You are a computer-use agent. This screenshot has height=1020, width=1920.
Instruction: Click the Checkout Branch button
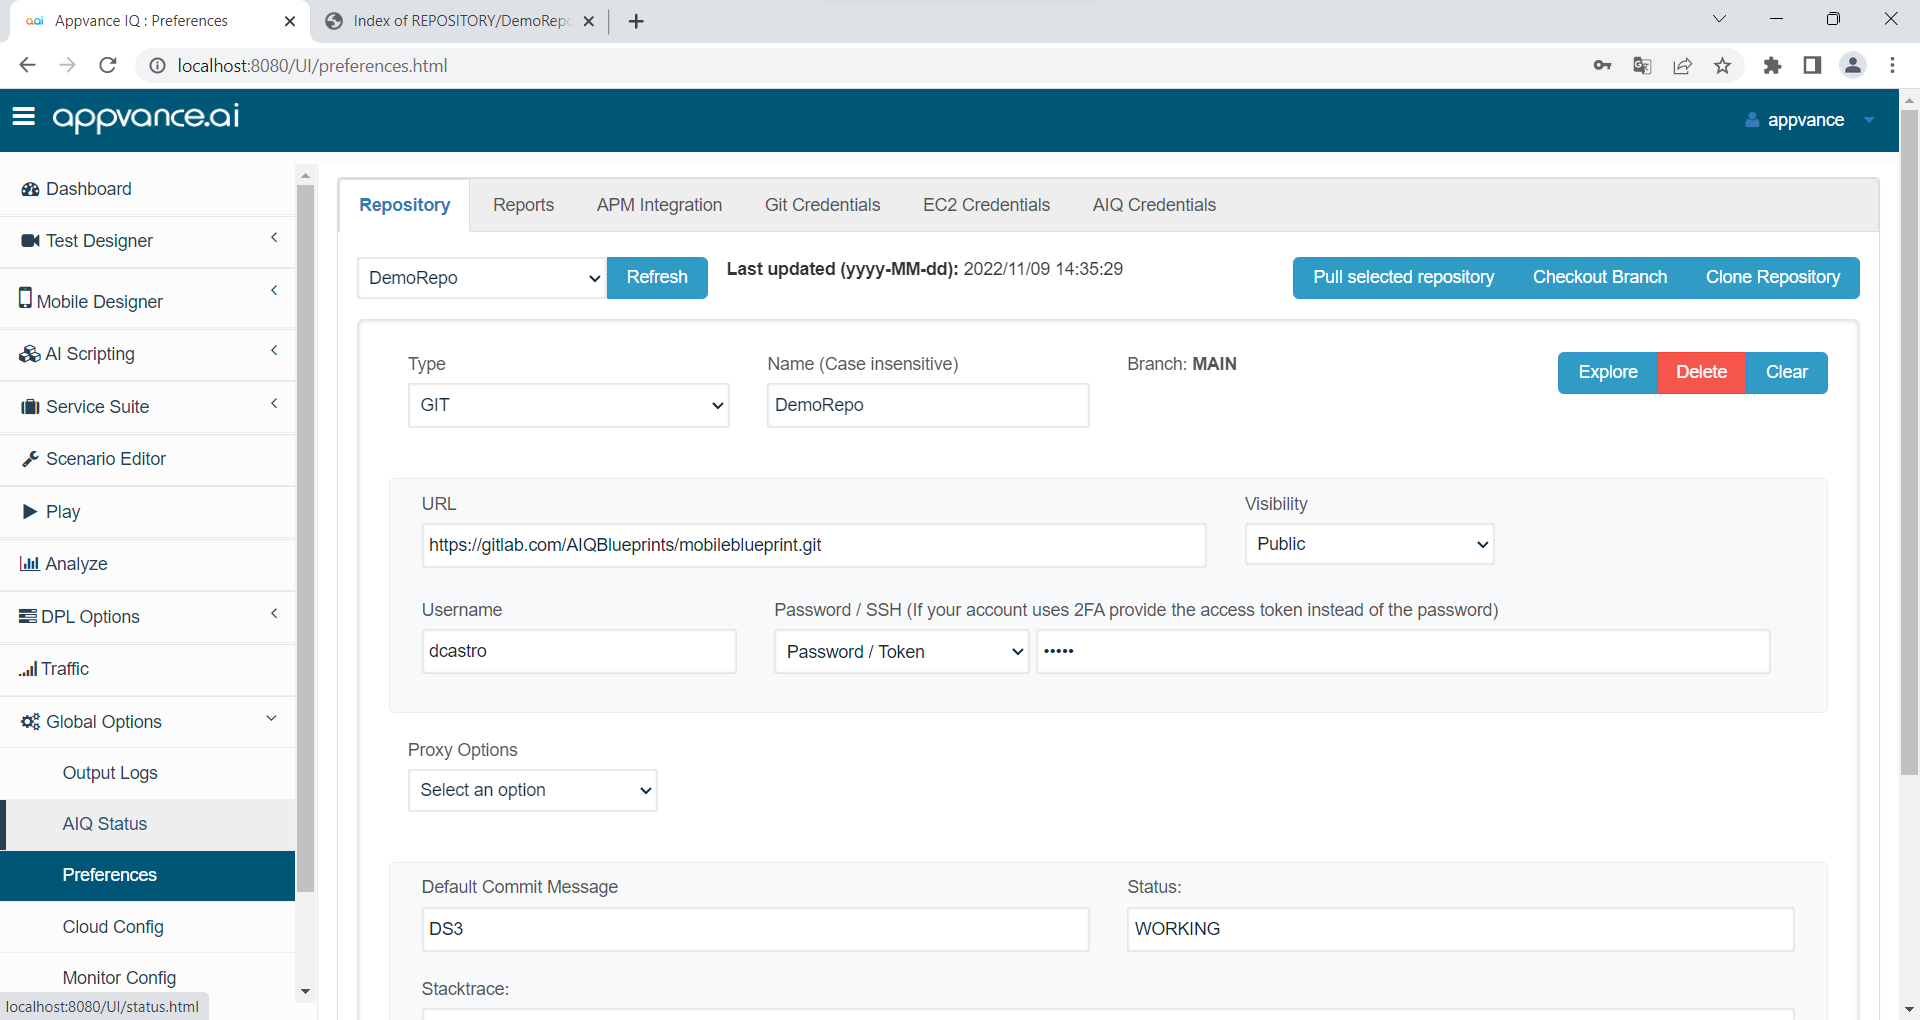(1600, 278)
